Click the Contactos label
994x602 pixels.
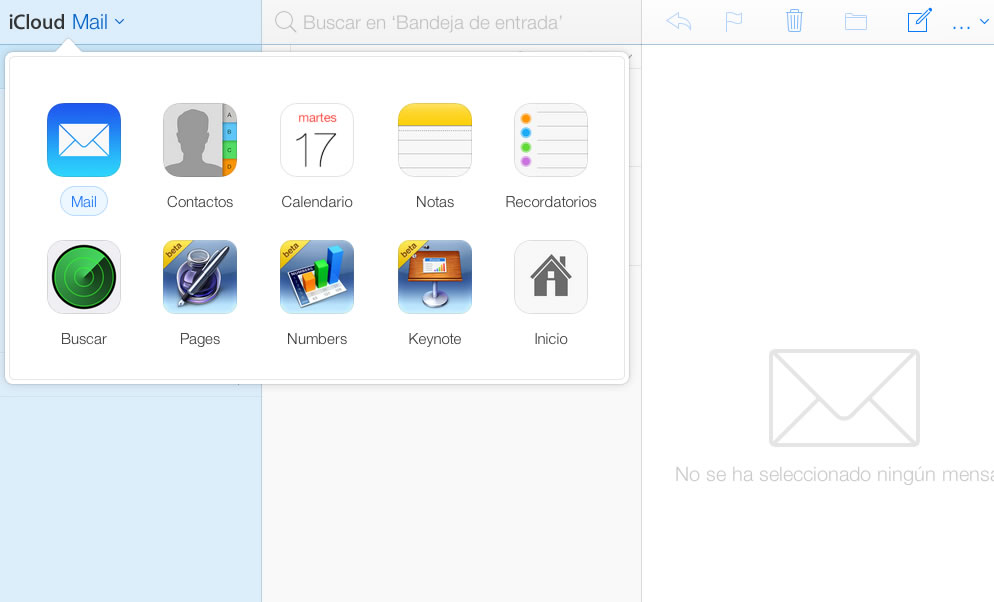tap(200, 202)
